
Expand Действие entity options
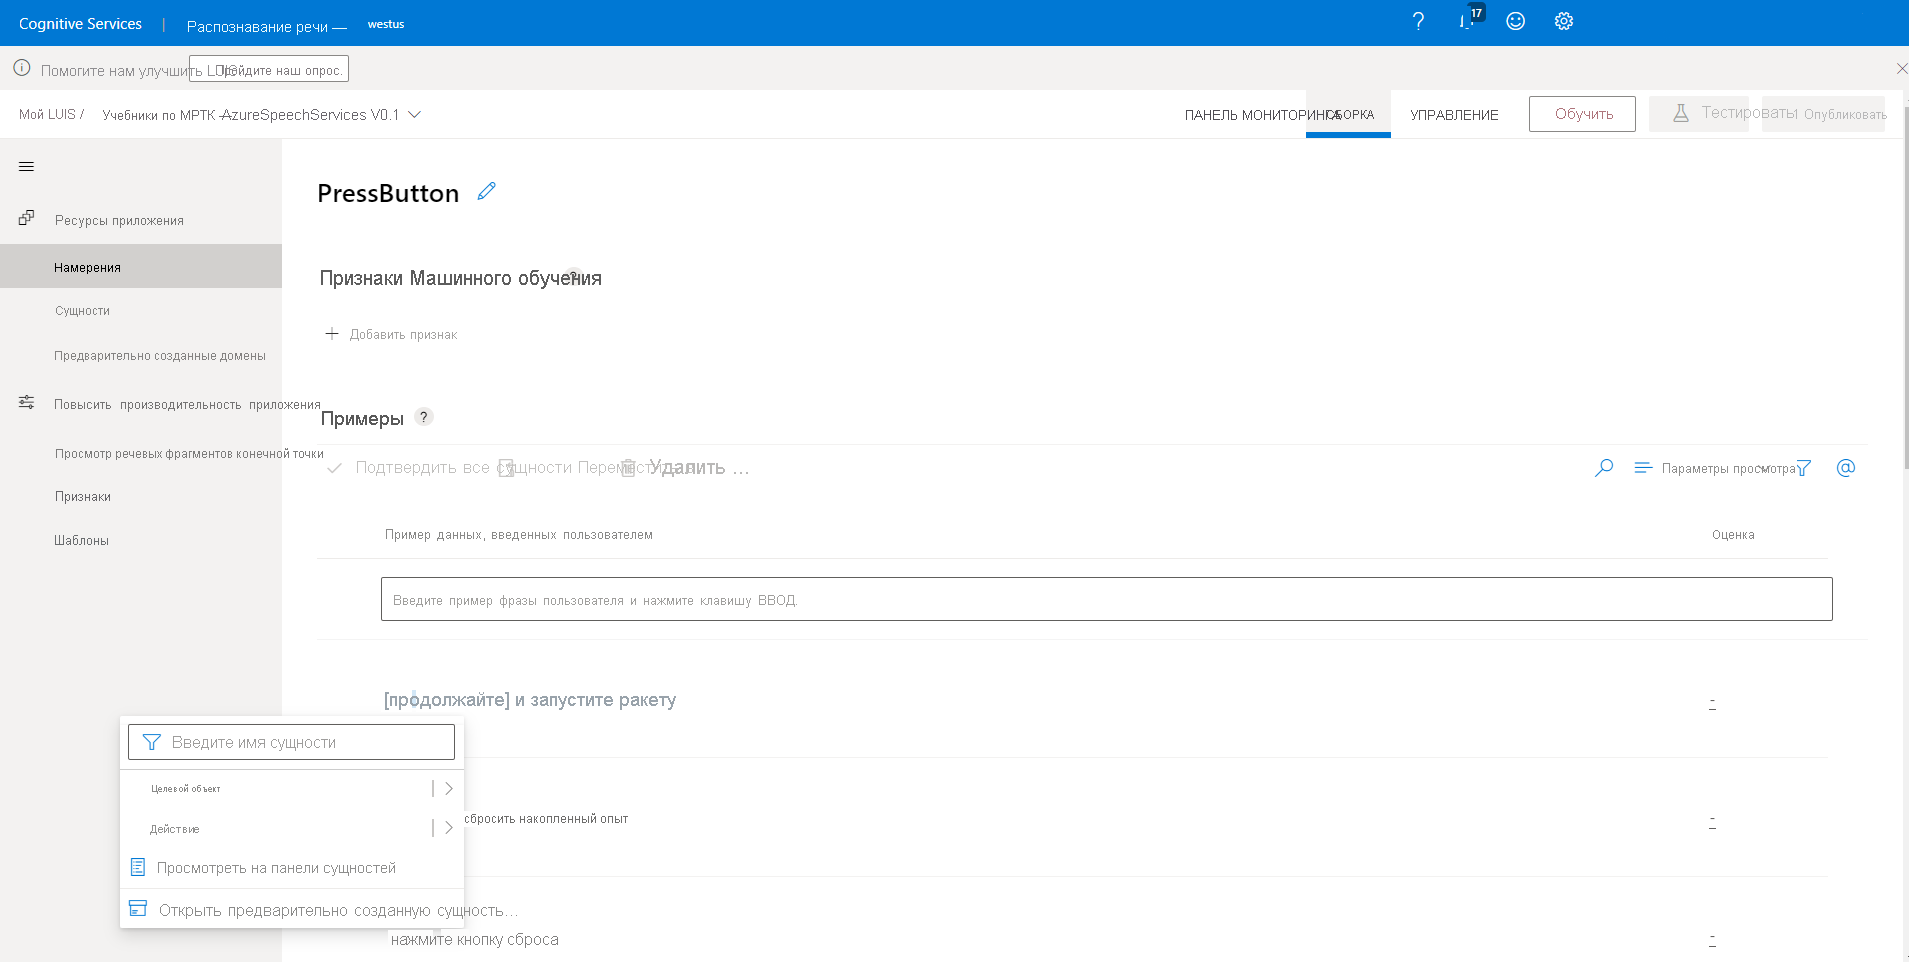pos(448,828)
